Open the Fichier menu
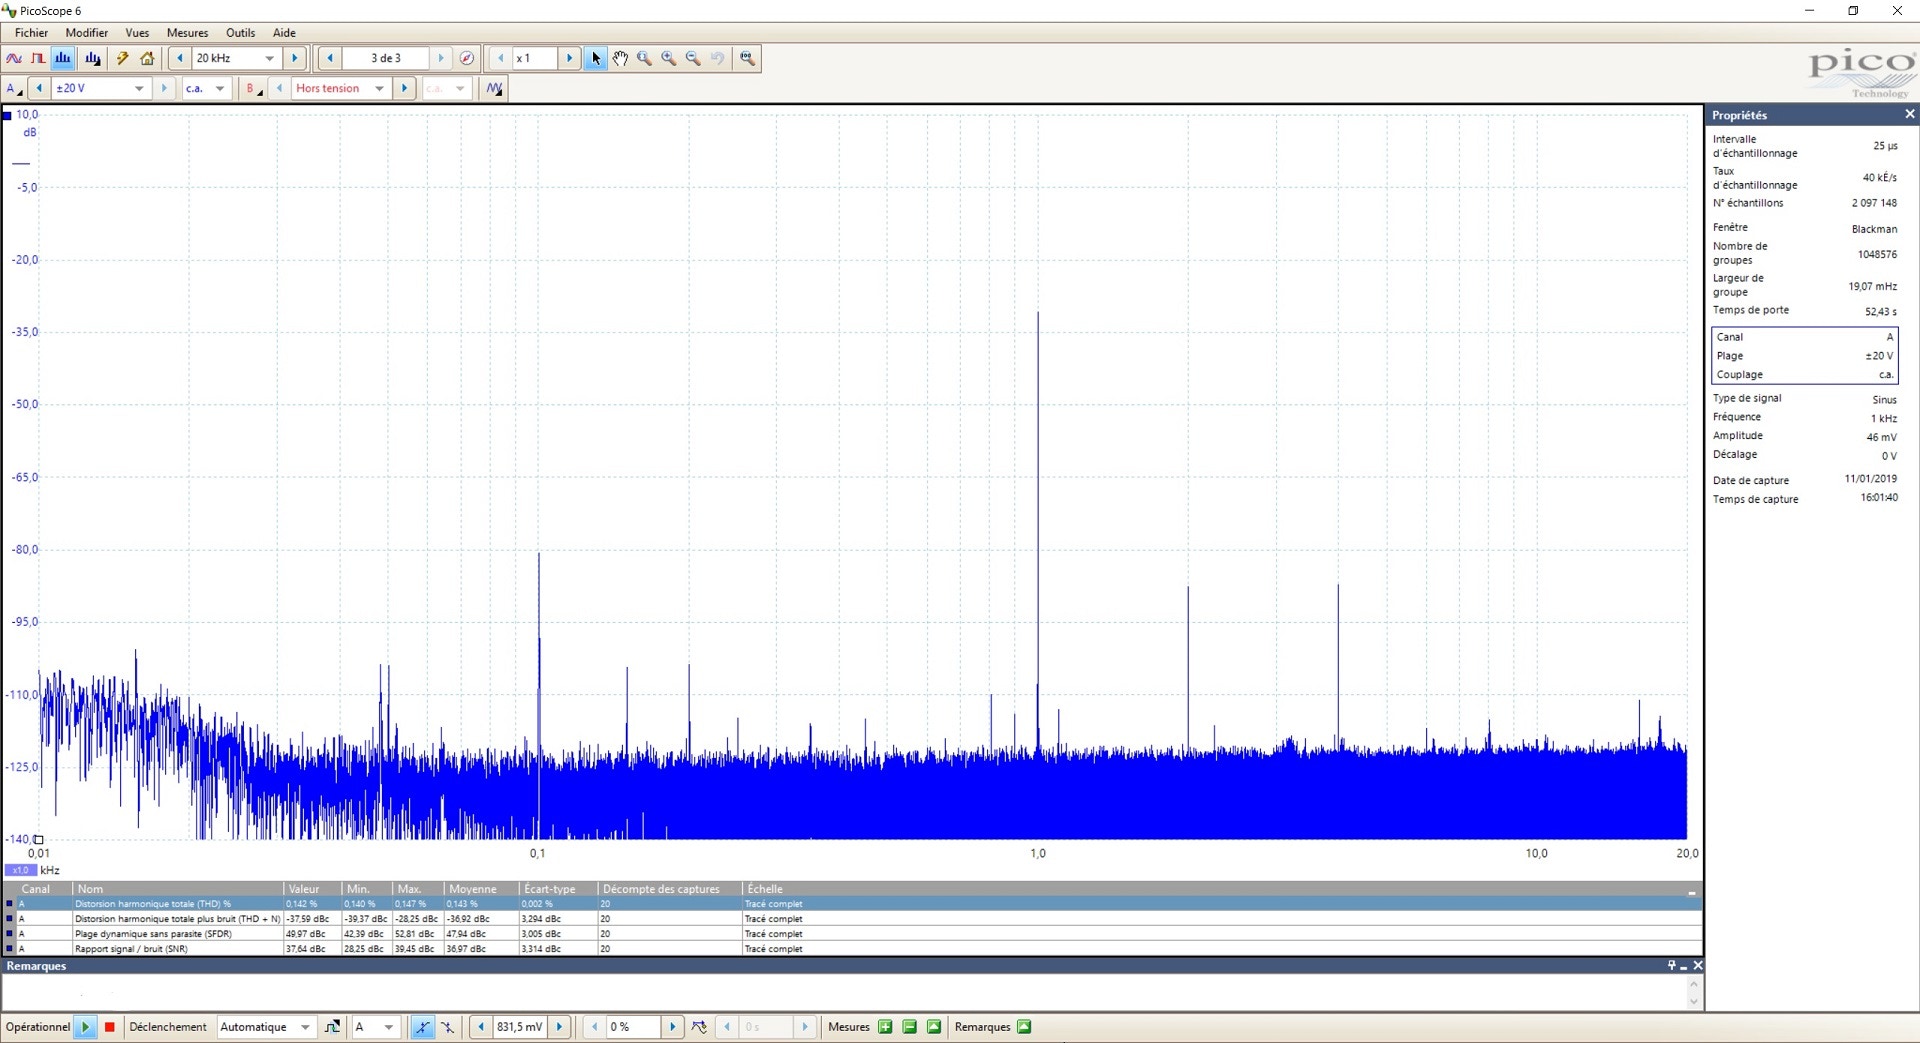The height and width of the screenshot is (1043, 1920). pyautogui.click(x=31, y=33)
